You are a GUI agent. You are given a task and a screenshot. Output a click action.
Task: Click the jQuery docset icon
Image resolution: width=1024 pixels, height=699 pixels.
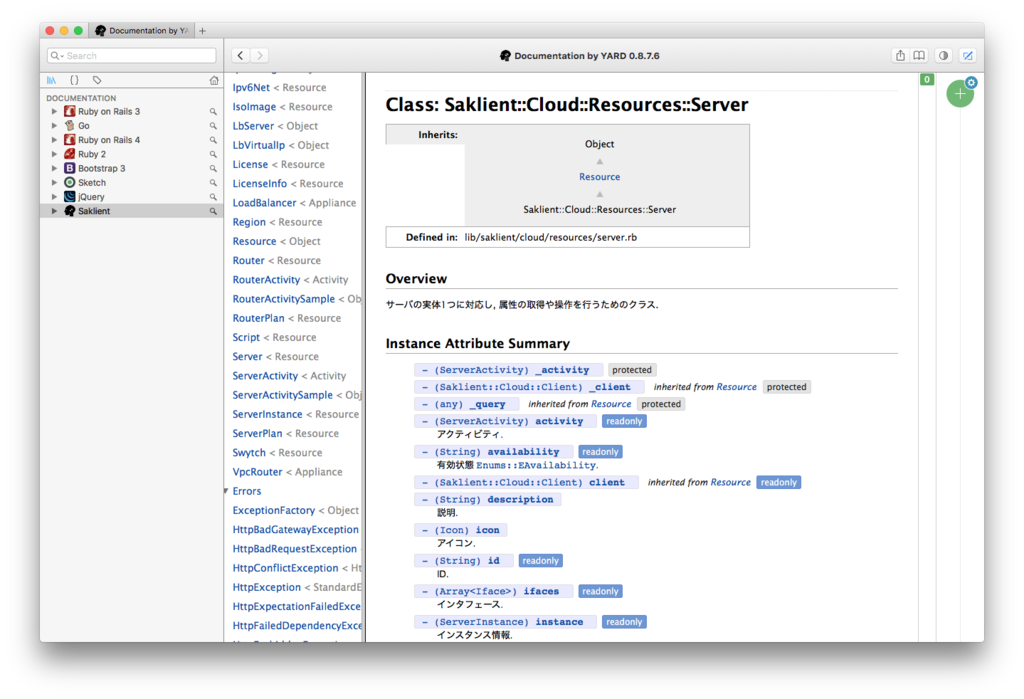69,197
